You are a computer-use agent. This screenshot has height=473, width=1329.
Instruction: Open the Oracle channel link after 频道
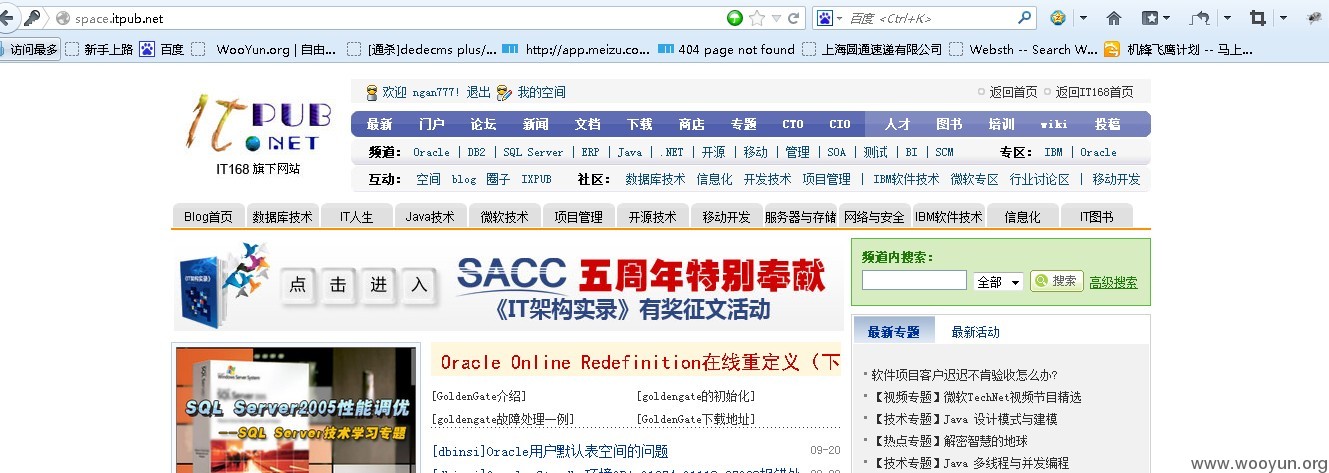[431, 152]
